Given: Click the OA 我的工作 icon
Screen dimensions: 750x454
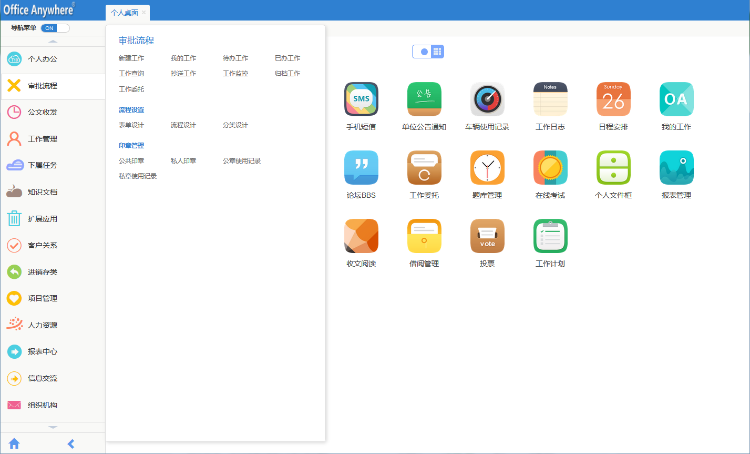Looking at the screenshot, I should point(676,100).
